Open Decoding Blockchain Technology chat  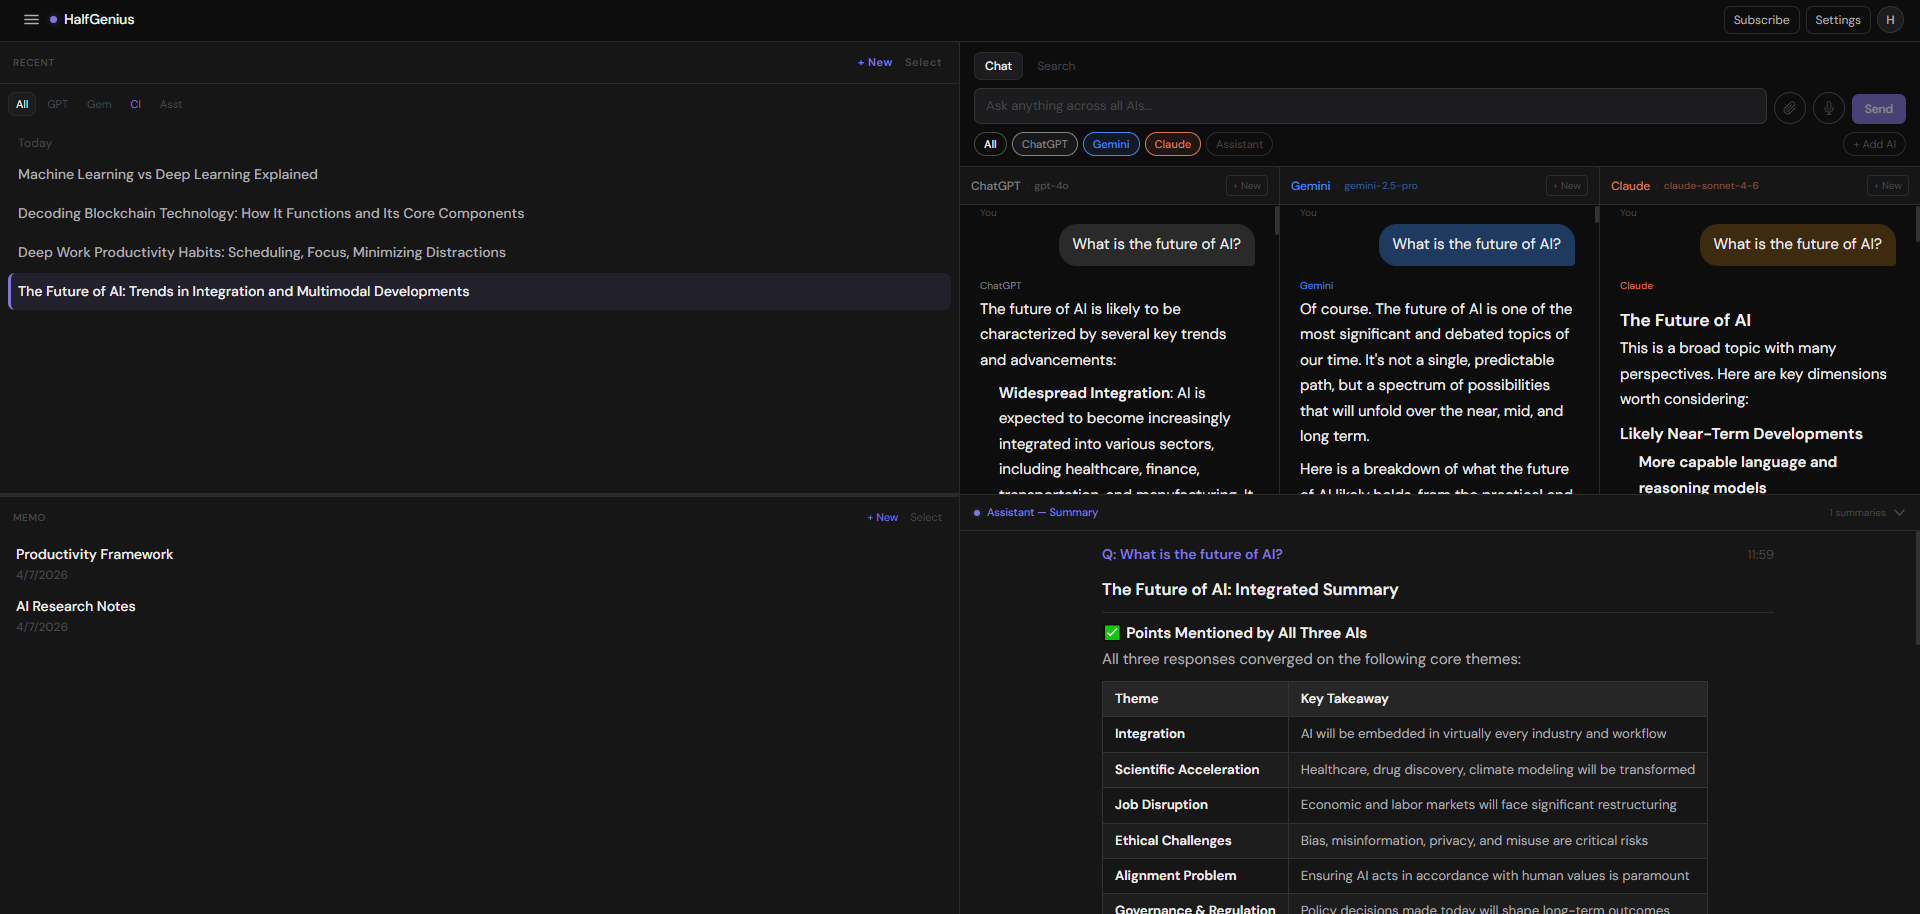click(x=479, y=213)
